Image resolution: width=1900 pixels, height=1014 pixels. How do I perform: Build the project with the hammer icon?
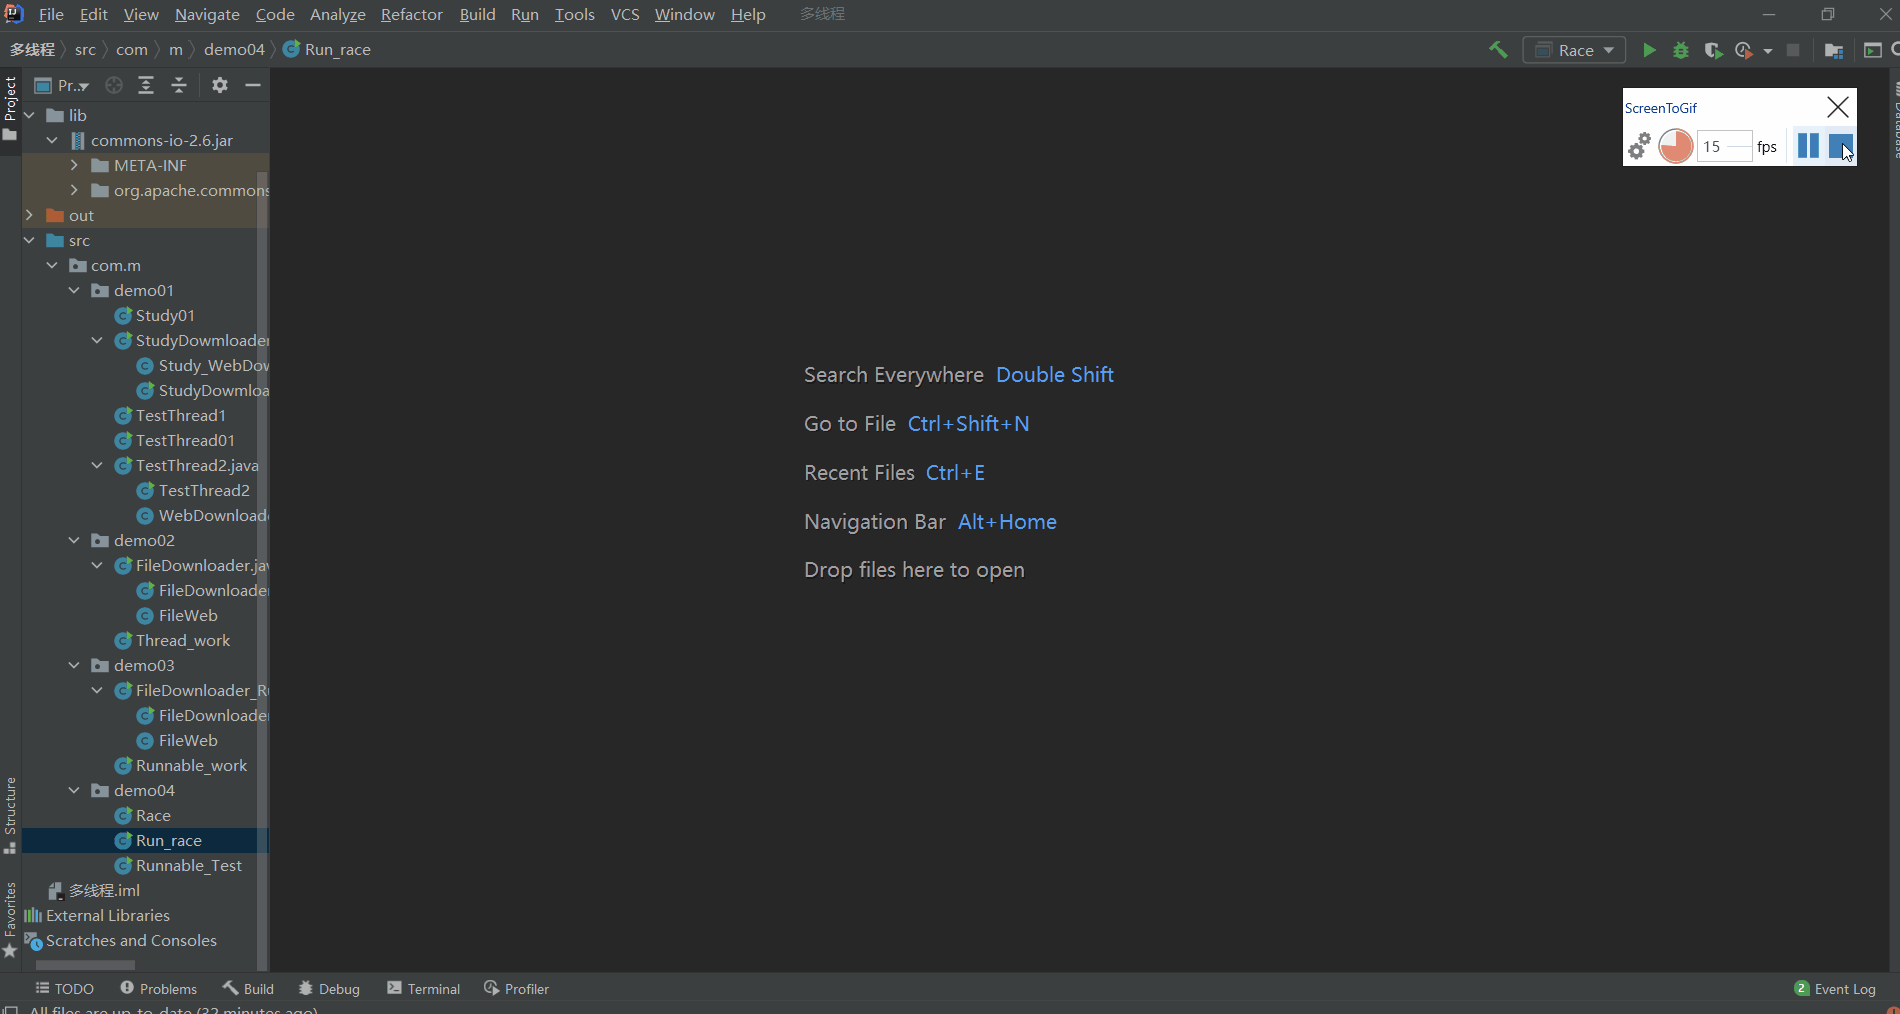(1498, 50)
